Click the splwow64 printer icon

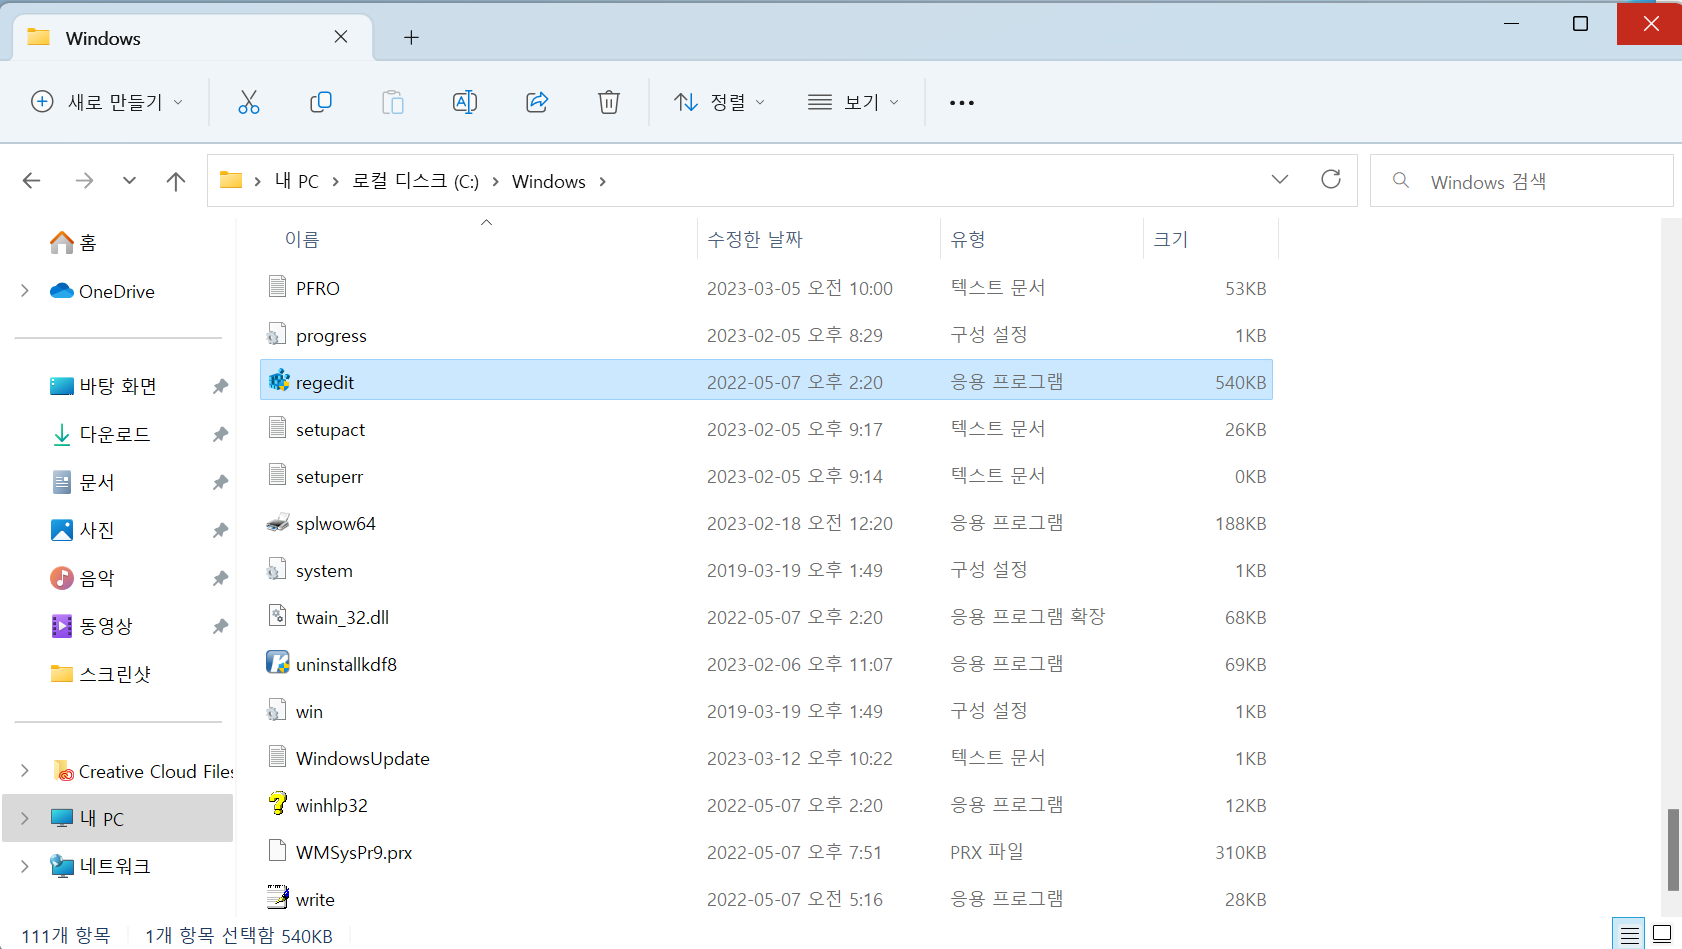click(278, 523)
